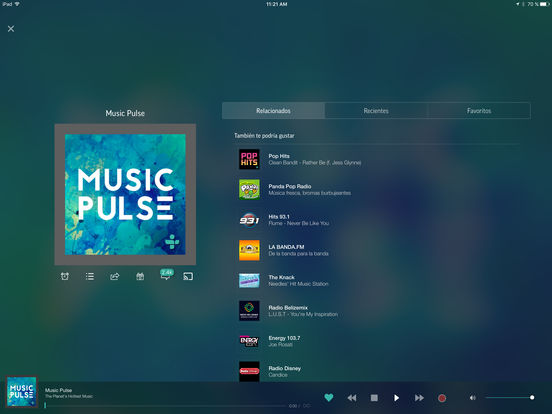
Task: Open comments with 2.4k badge
Action: coord(166,275)
